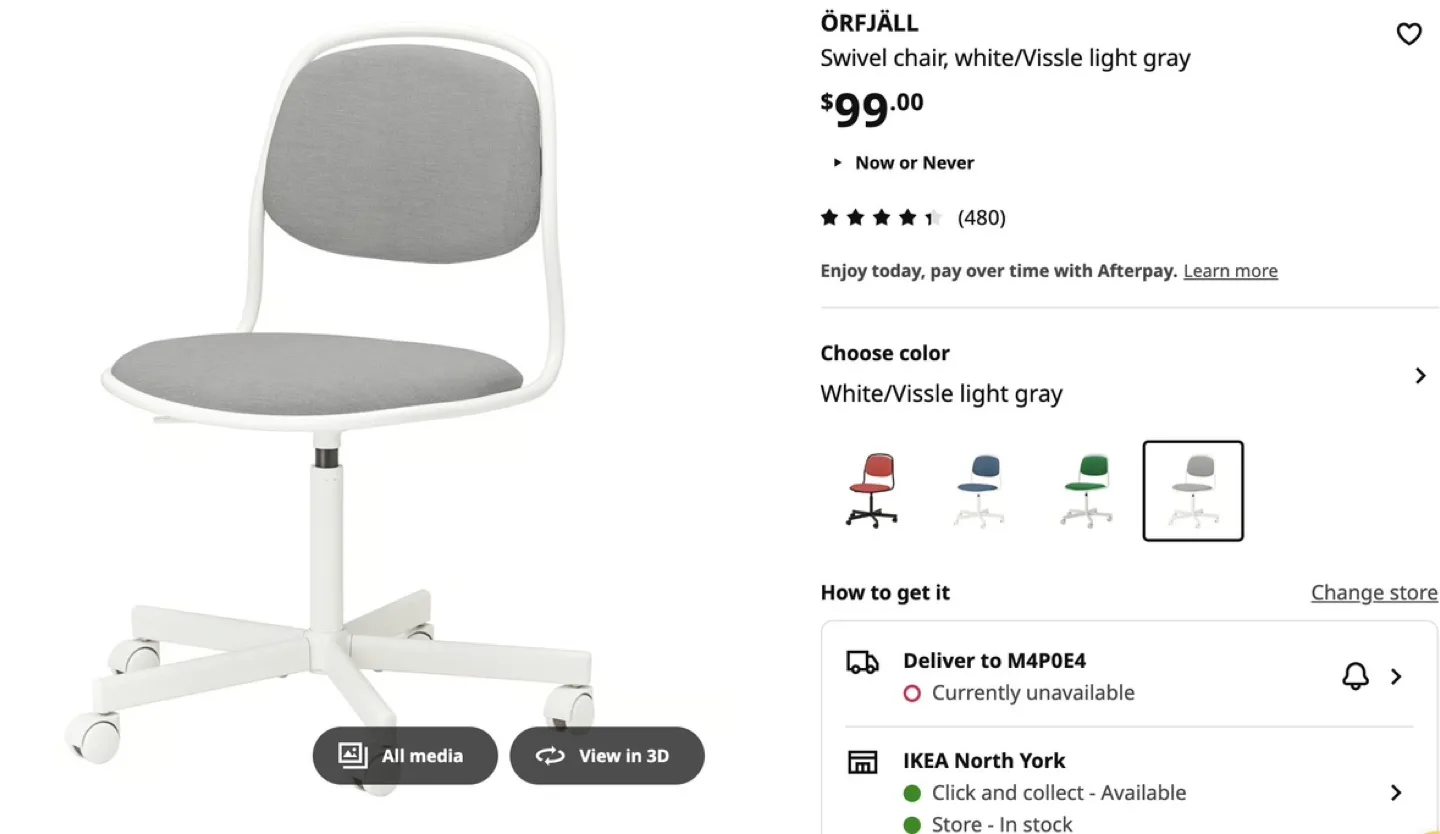The height and width of the screenshot is (834, 1440).
Task: Select the blue chair color option
Action: (978, 491)
